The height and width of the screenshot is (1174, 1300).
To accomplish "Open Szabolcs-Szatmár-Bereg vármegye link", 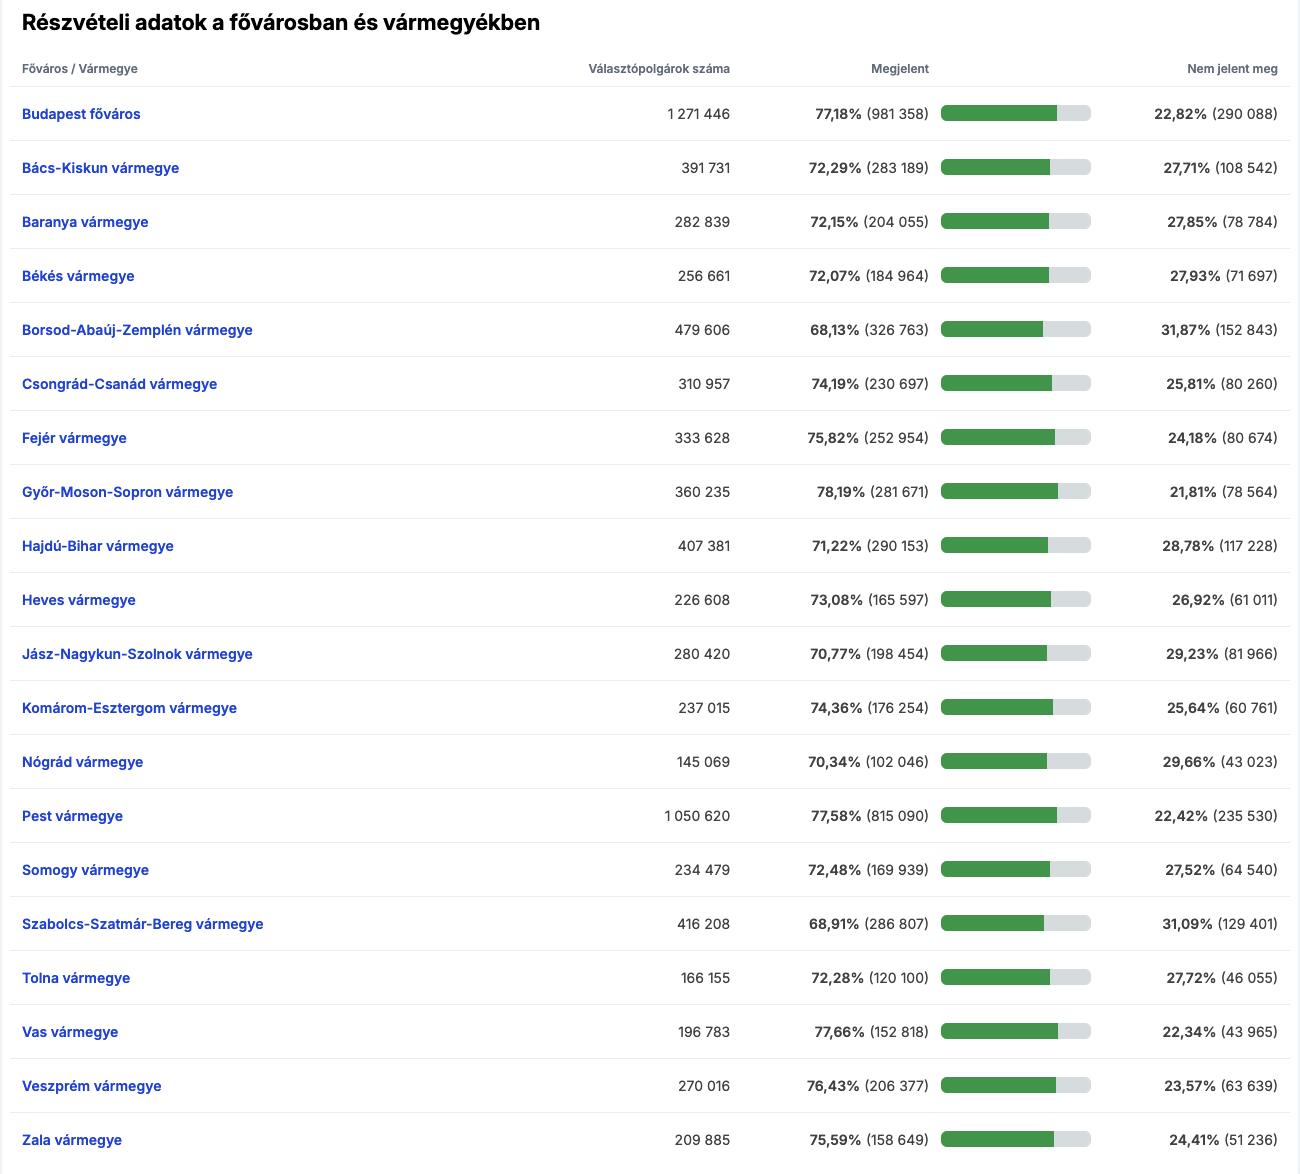I will click(143, 924).
